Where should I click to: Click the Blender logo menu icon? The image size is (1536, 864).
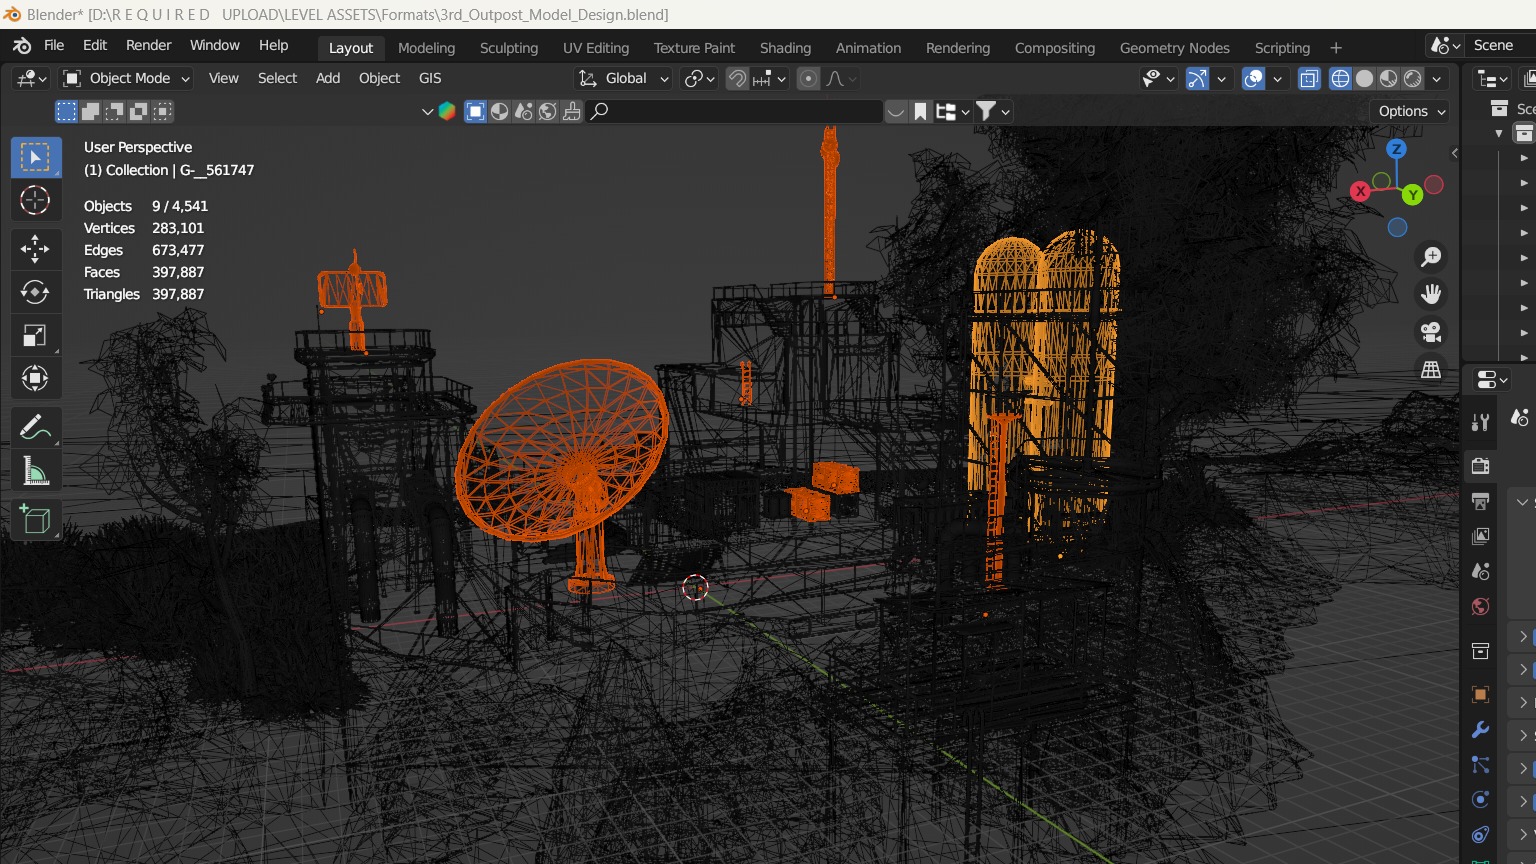[x=22, y=46]
